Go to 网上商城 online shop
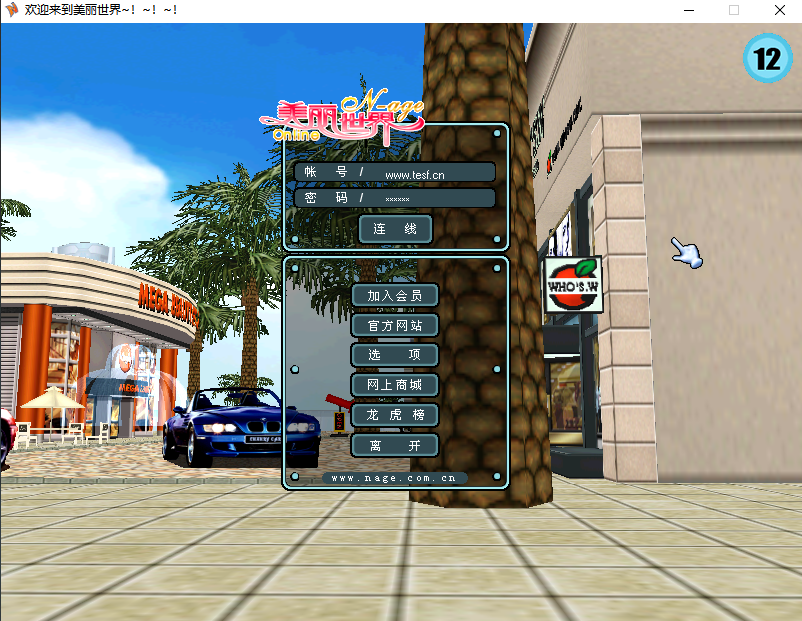The height and width of the screenshot is (621, 802). pyautogui.click(x=395, y=385)
